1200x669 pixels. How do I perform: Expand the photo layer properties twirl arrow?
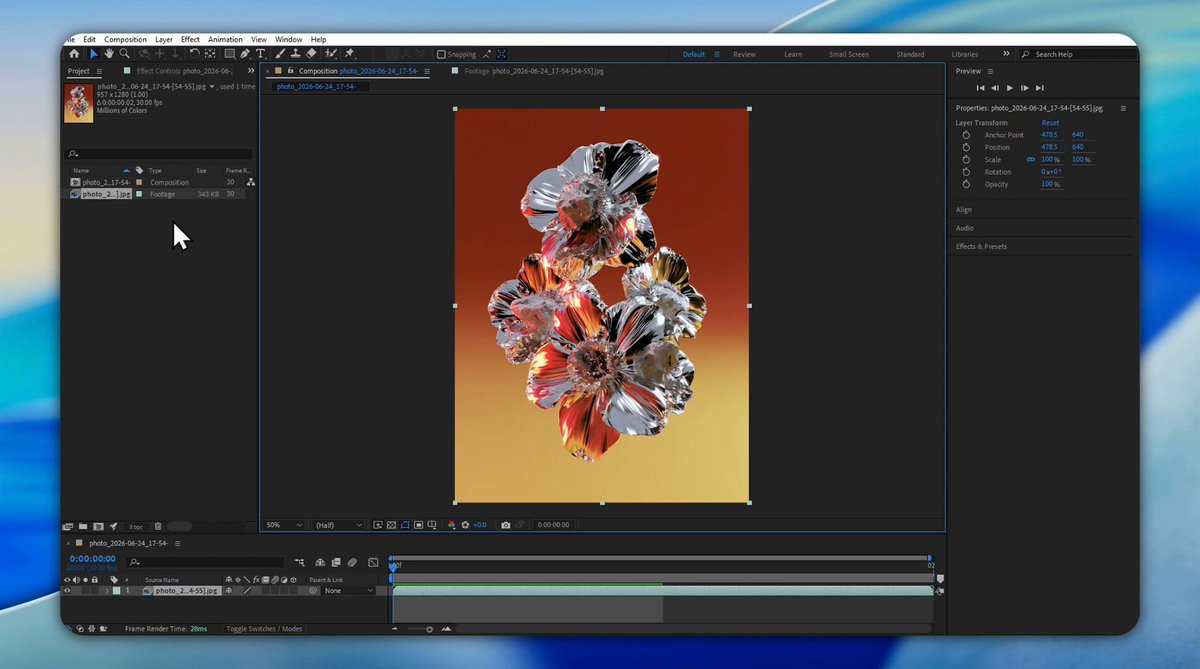(x=107, y=591)
